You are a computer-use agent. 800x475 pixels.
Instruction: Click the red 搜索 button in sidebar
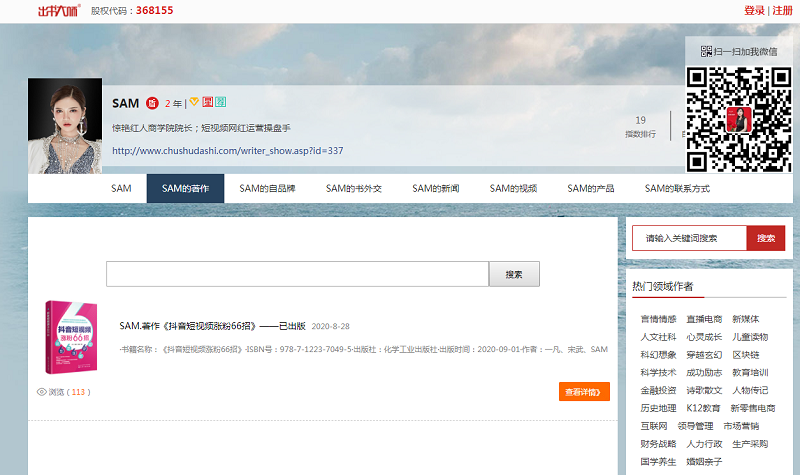765,238
